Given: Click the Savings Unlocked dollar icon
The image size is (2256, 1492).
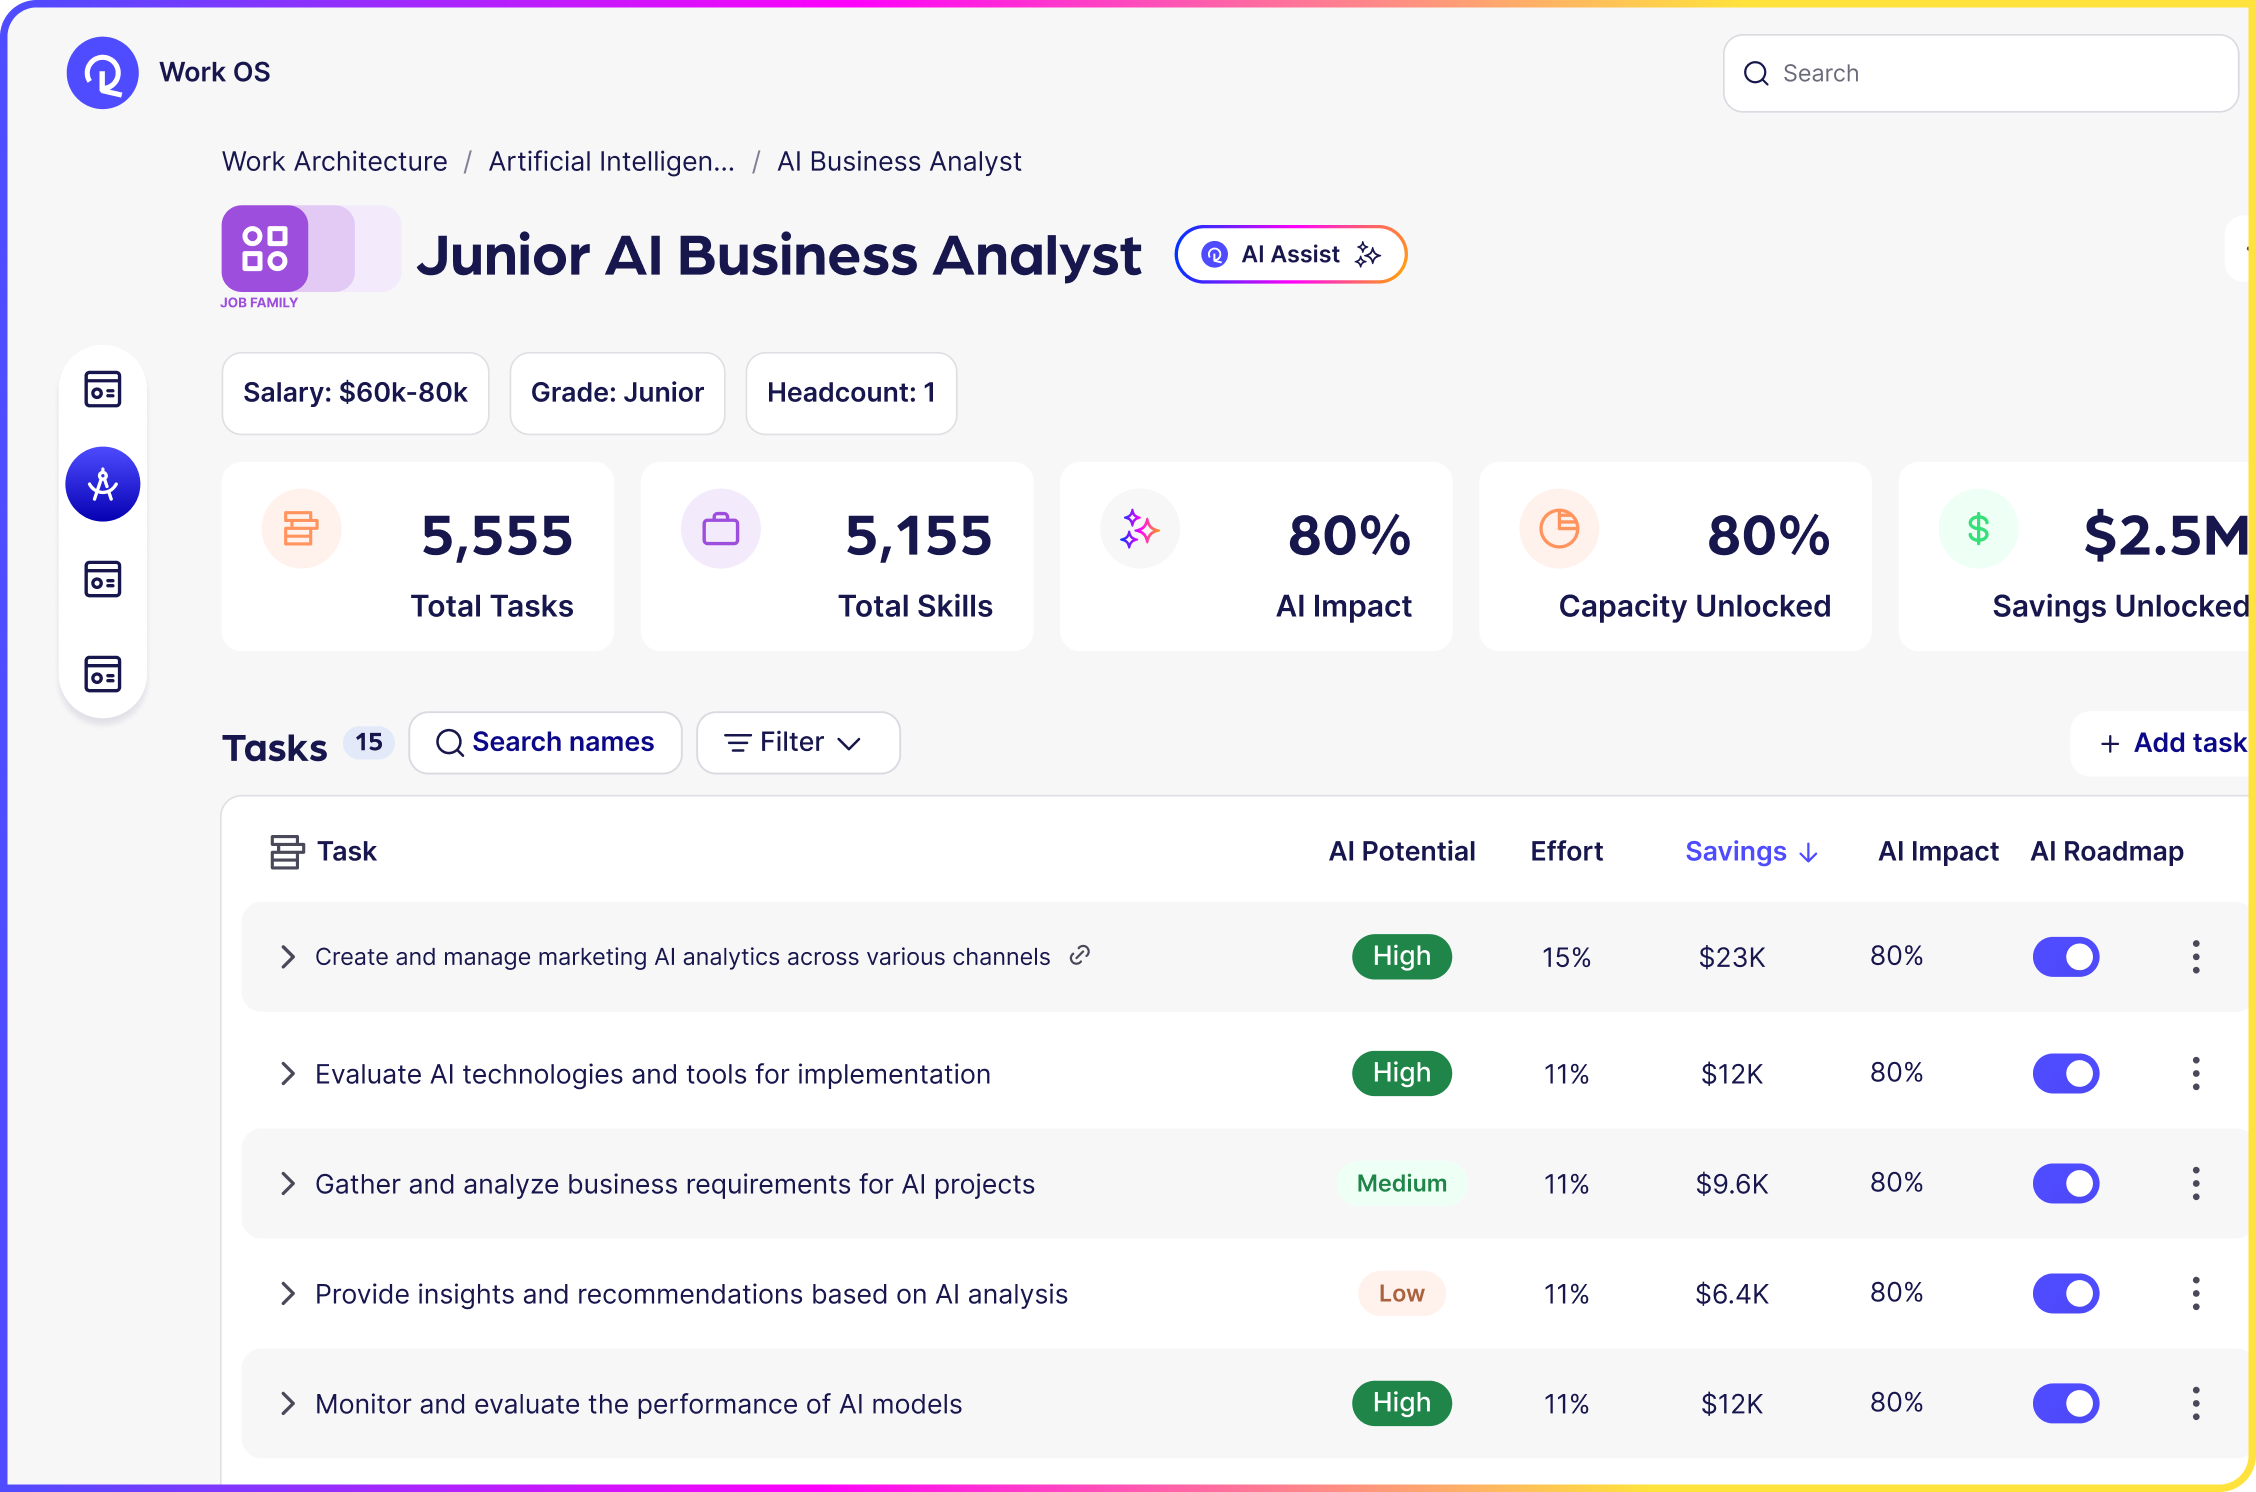Looking at the screenshot, I should click(1977, 529).
